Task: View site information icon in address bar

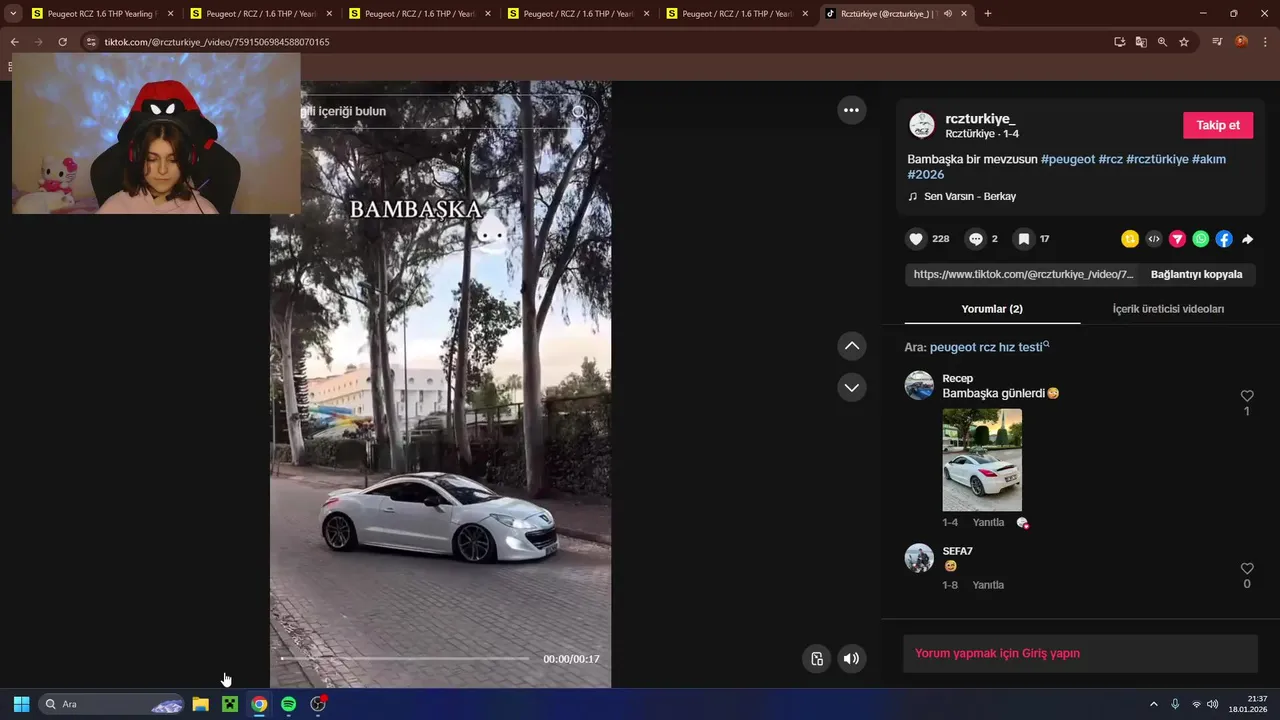Action: [91, 42]
